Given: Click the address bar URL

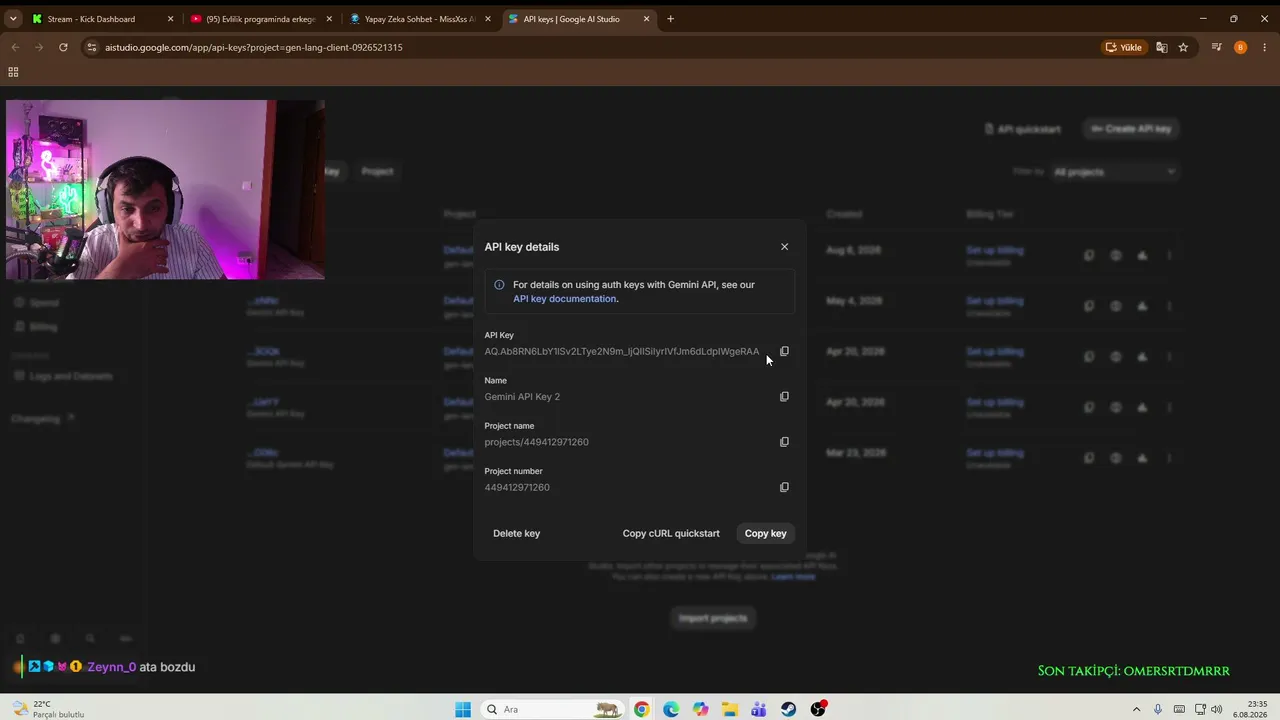Looking at the screenshot, I should click(254, 47).
